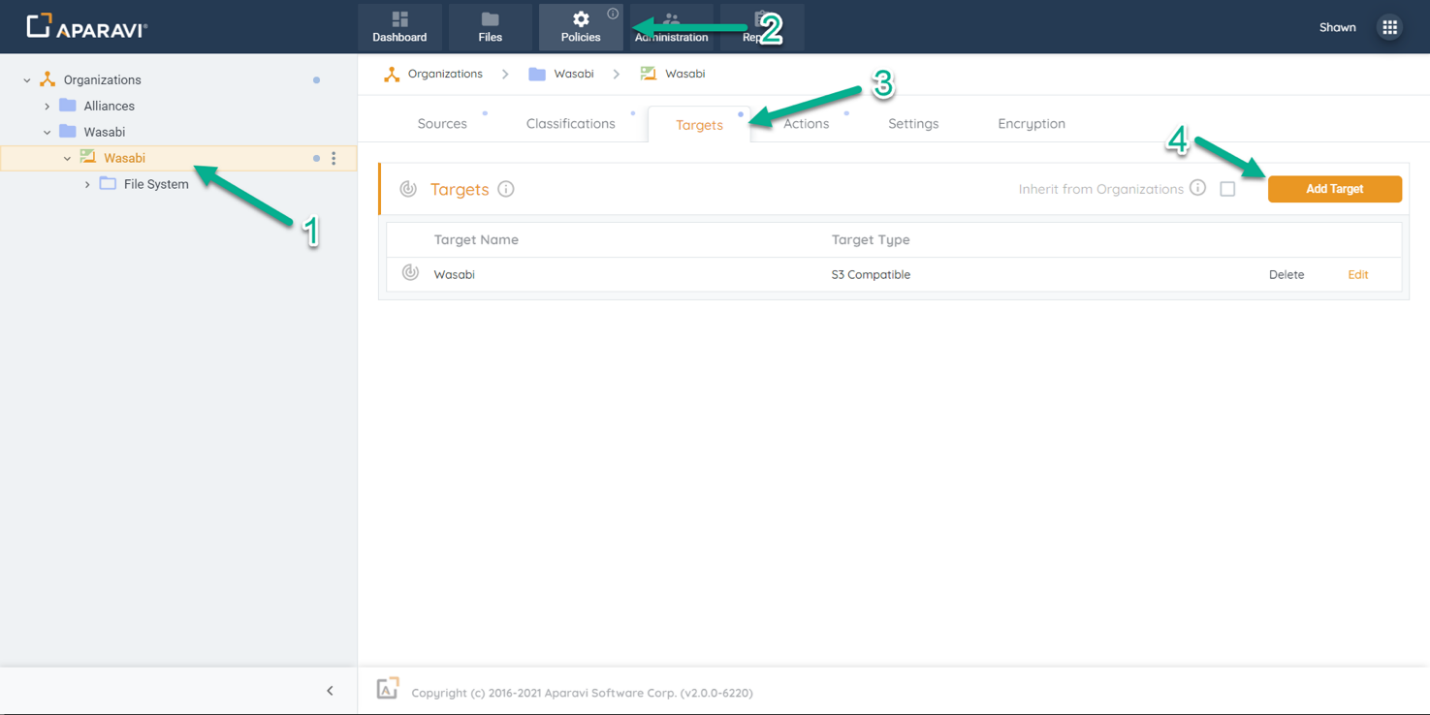Viewport: 1430px width, 715px height.
Task: Open the info icon beside Targets heading
Action: [506, 189]
